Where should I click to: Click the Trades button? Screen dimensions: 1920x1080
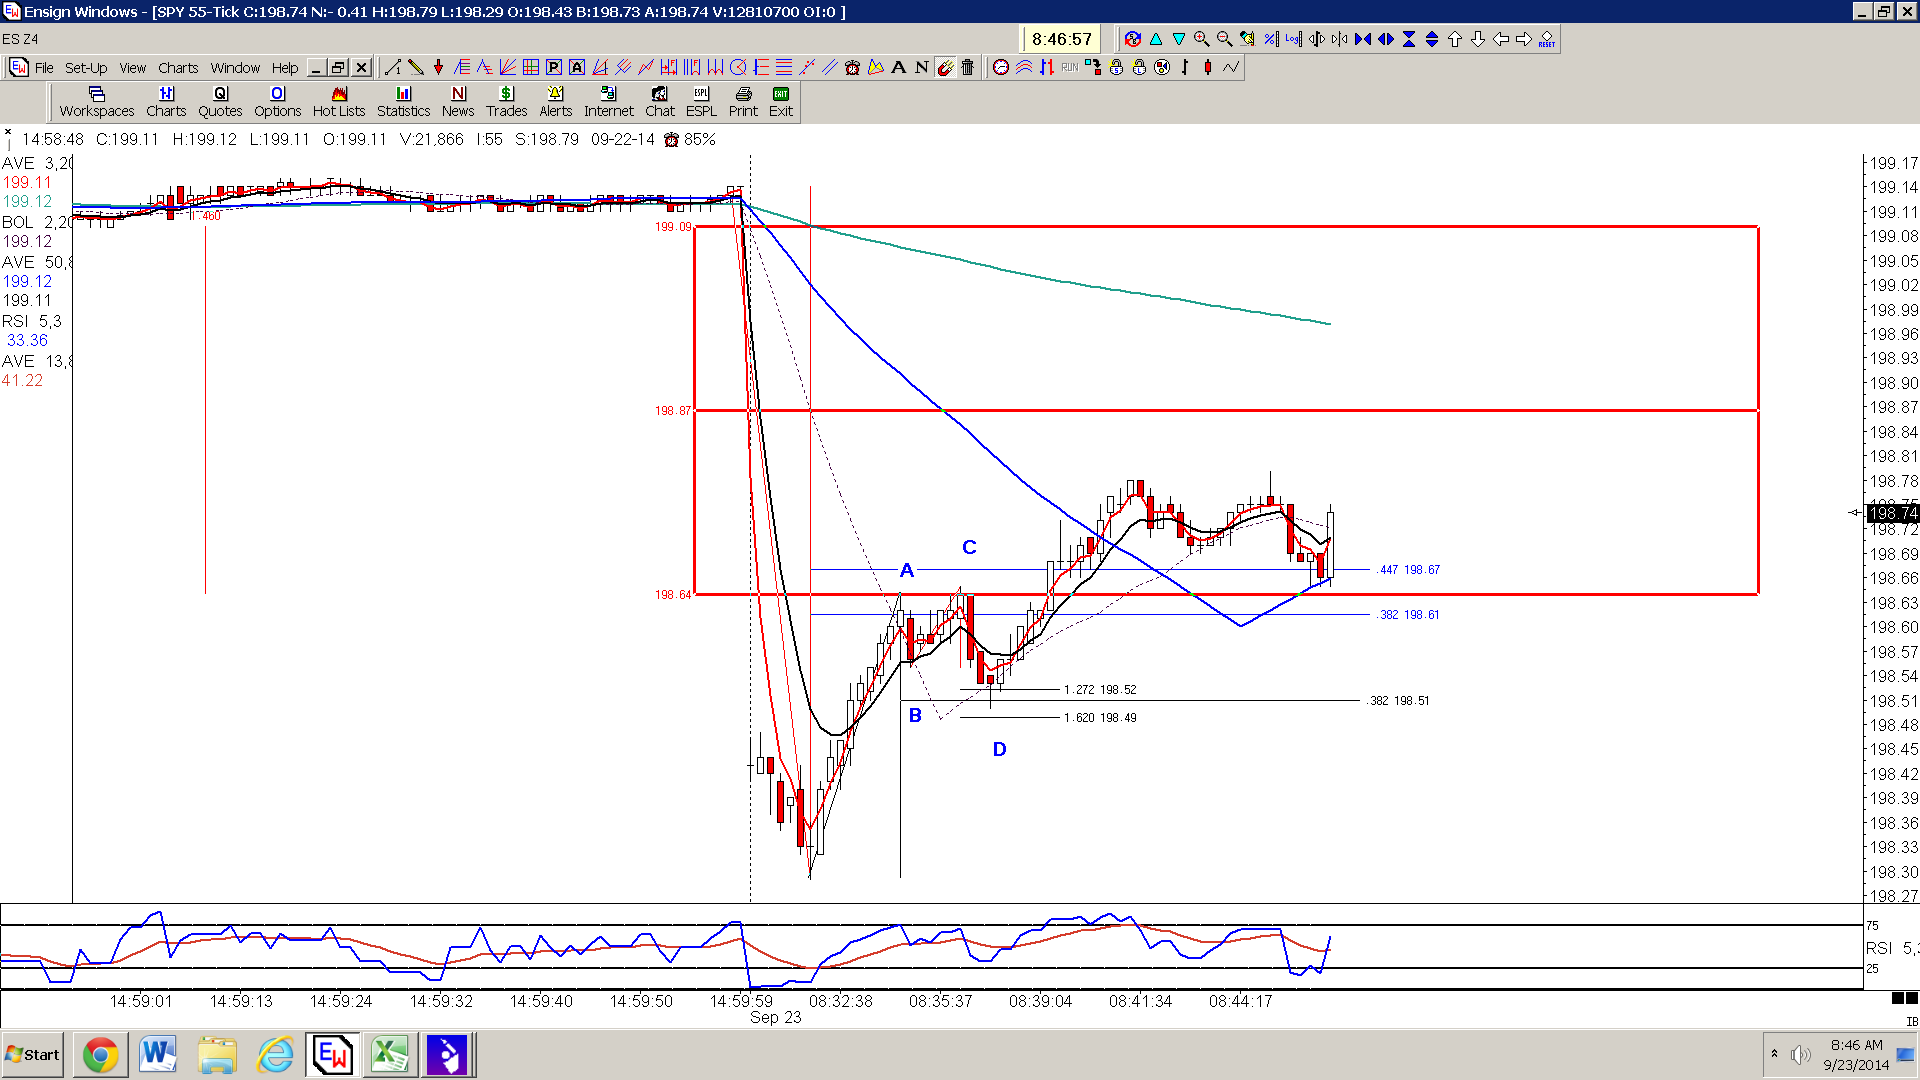pos(507,102)
